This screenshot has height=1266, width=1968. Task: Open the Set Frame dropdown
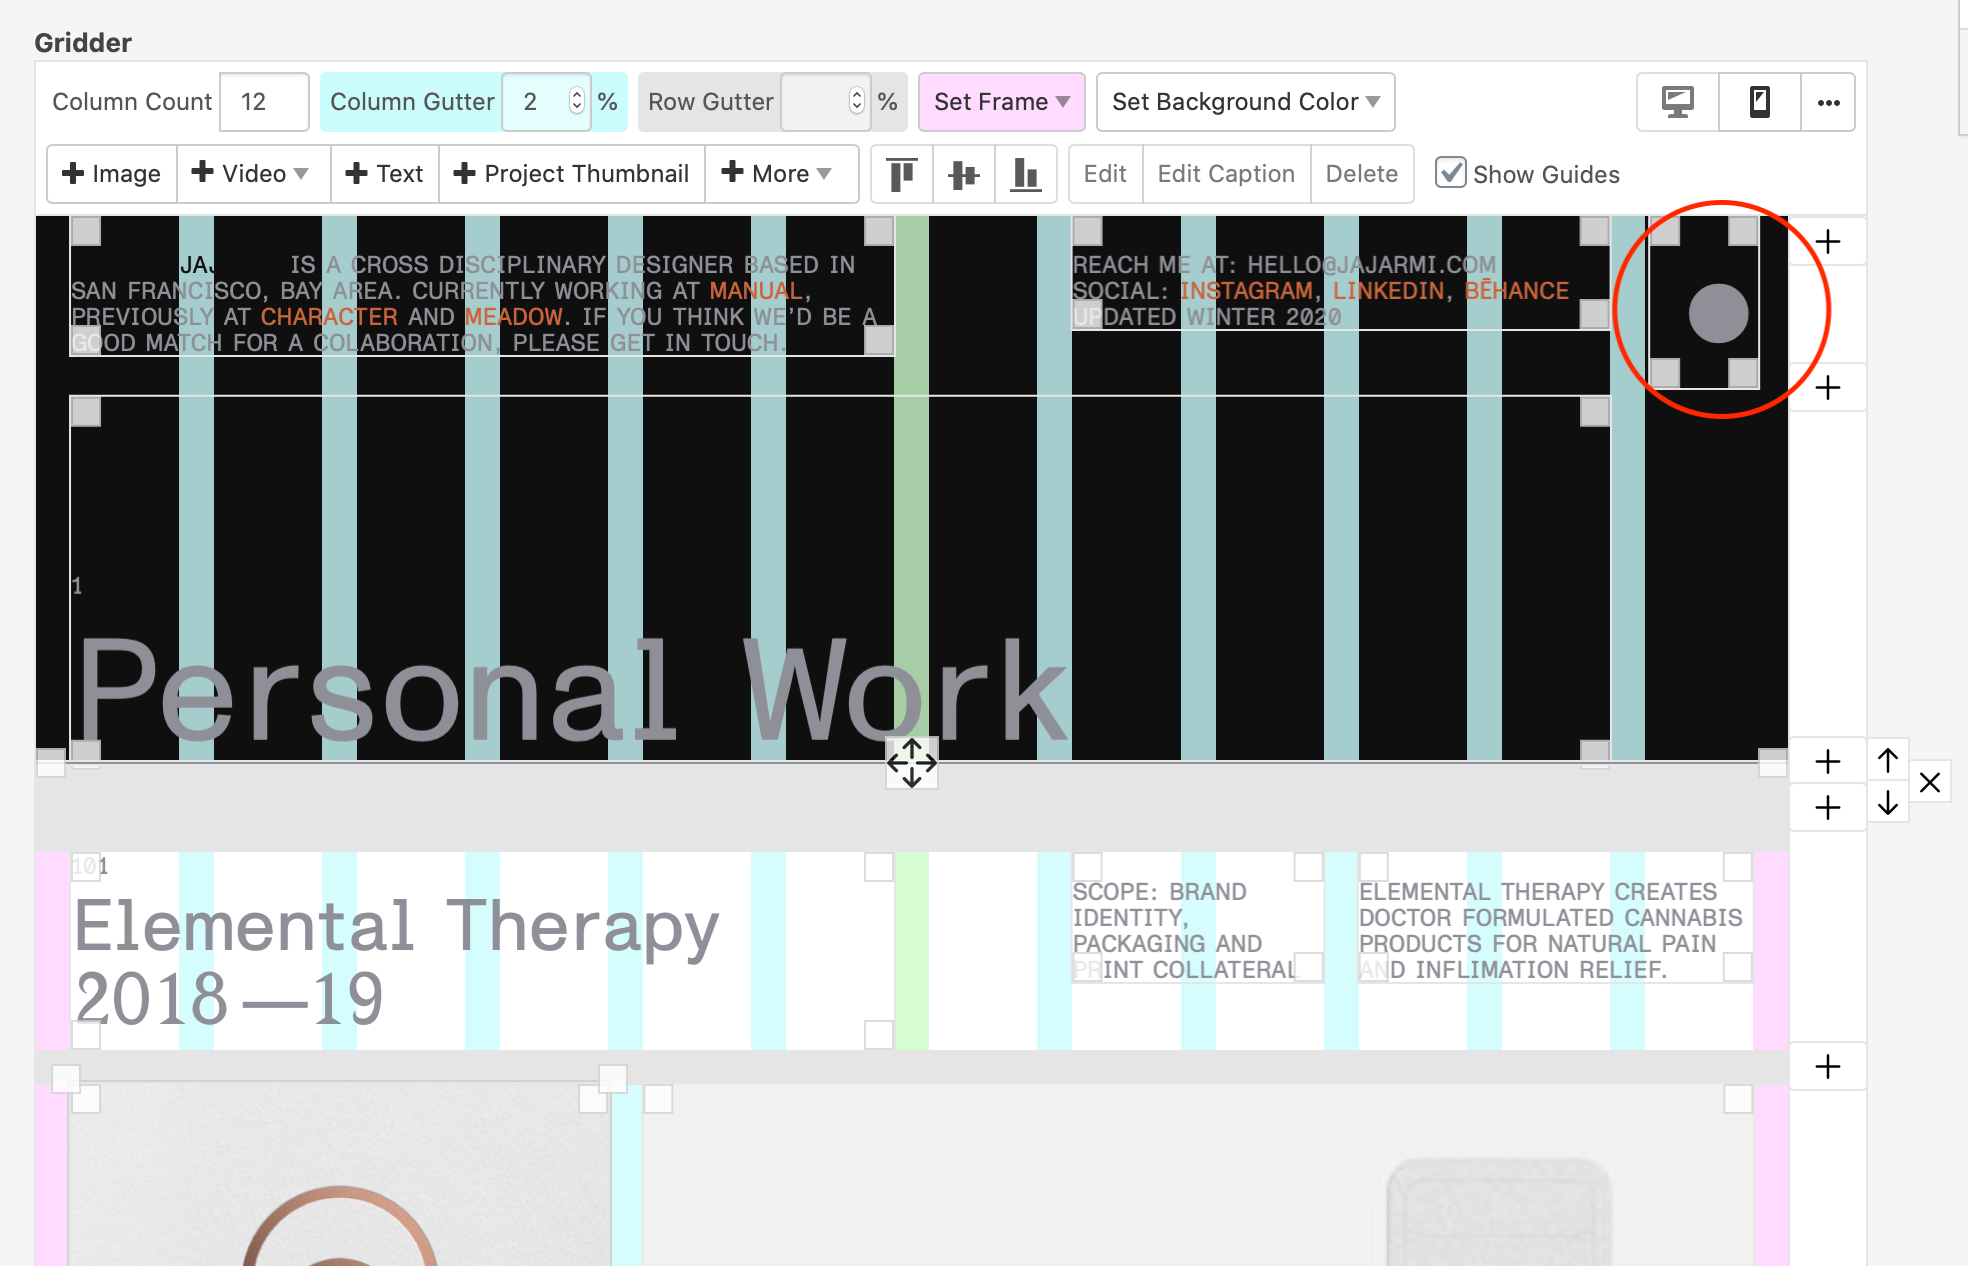pos(1001,102)
